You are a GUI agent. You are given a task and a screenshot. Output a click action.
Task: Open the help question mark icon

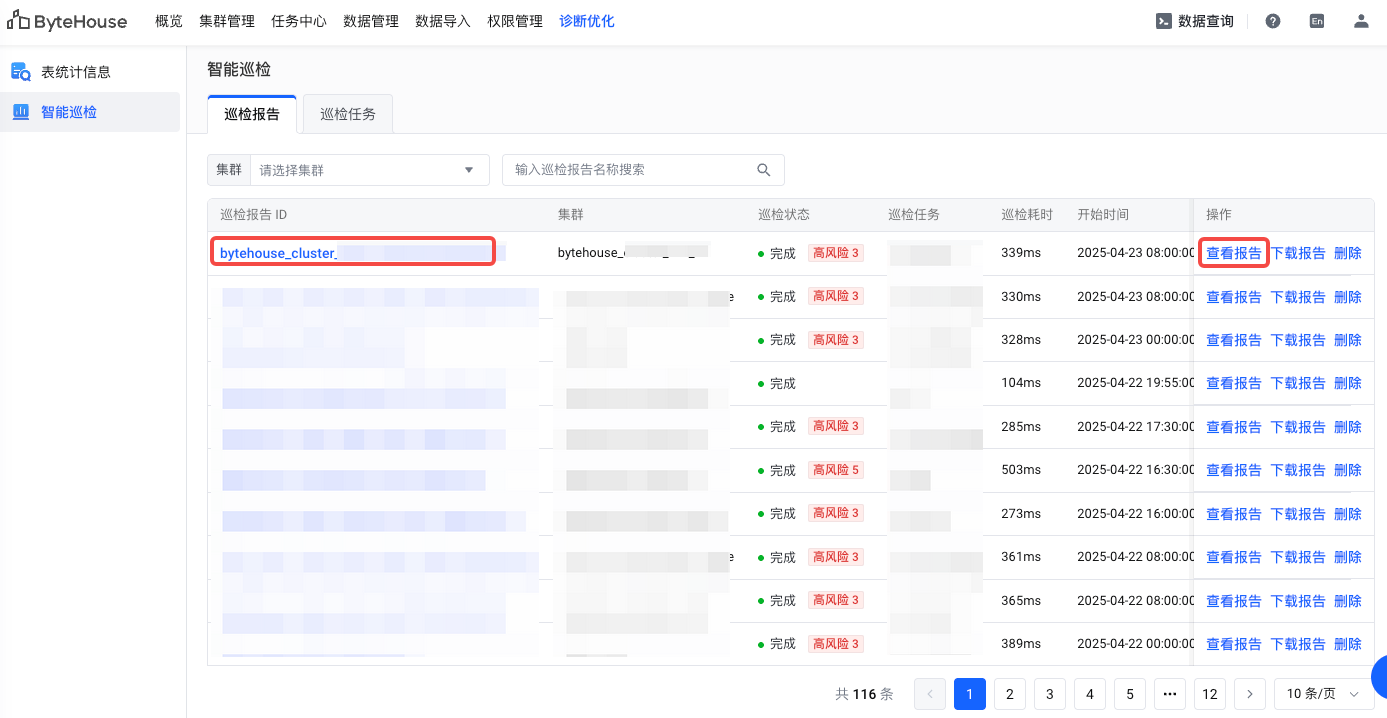(1273, 21)
